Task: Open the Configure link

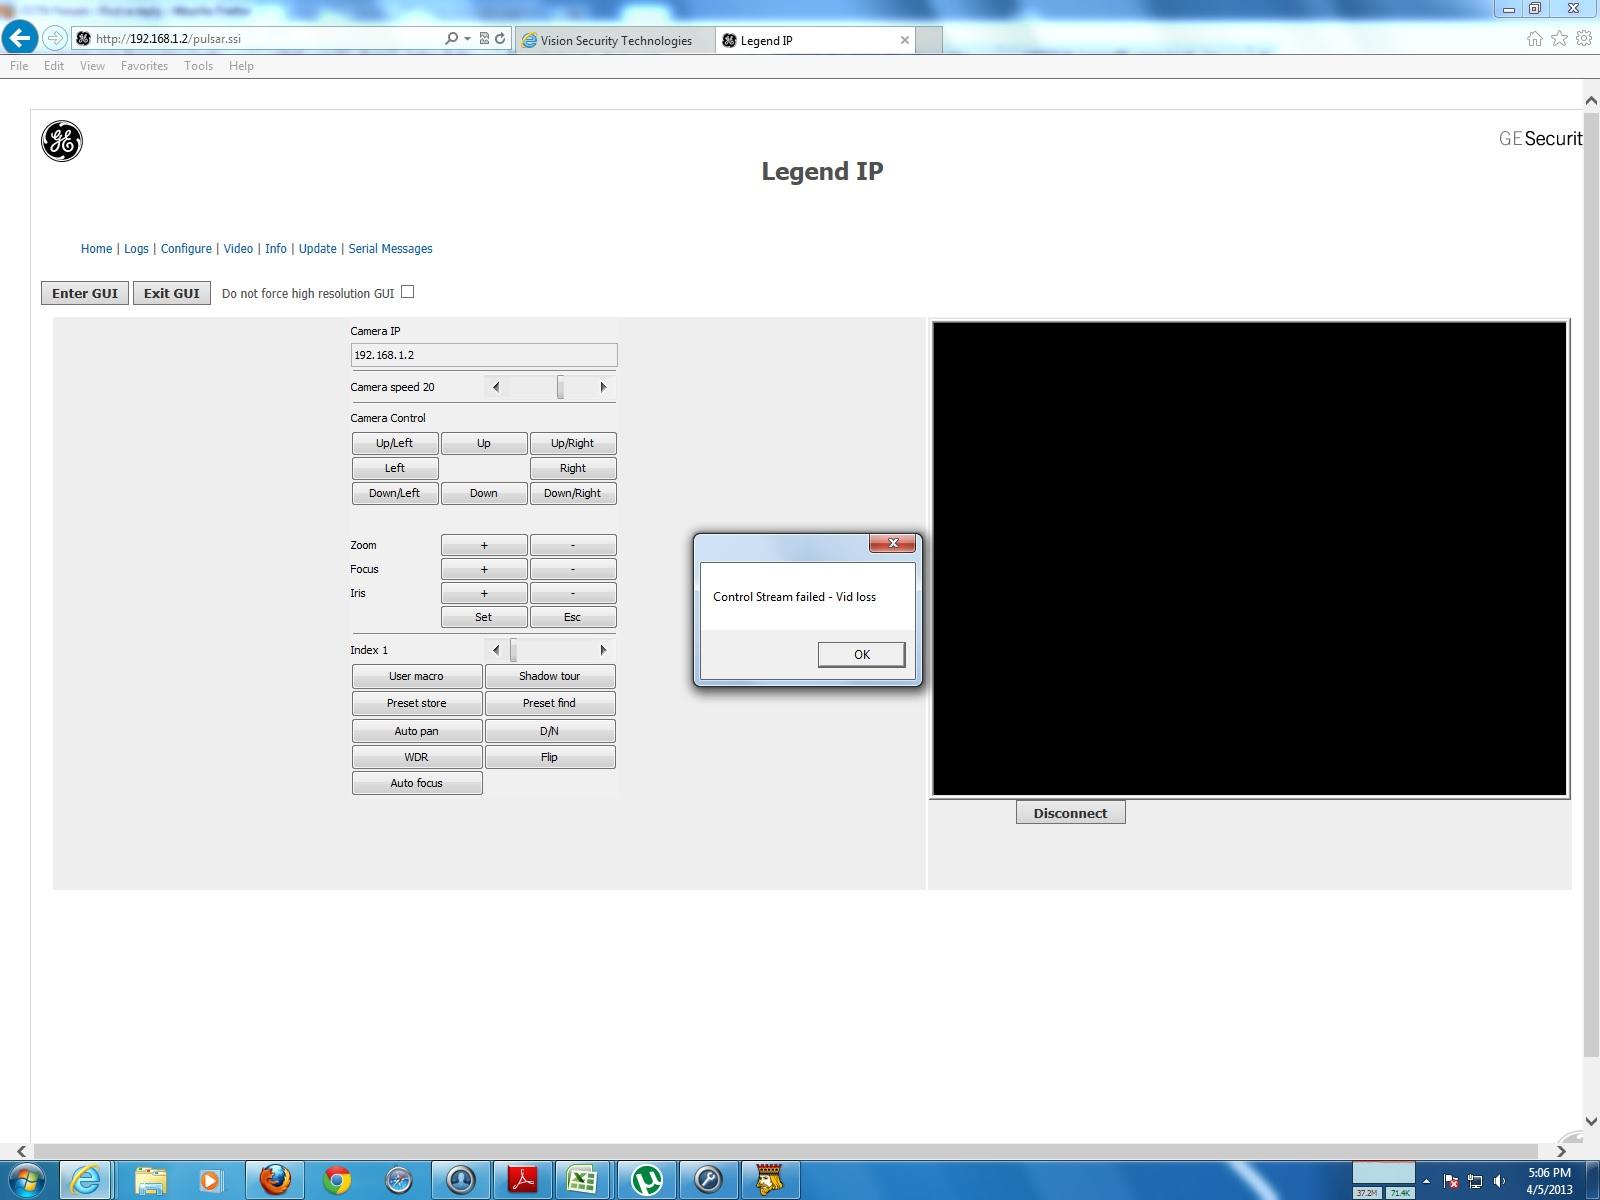Action: (x=186, y=249)
